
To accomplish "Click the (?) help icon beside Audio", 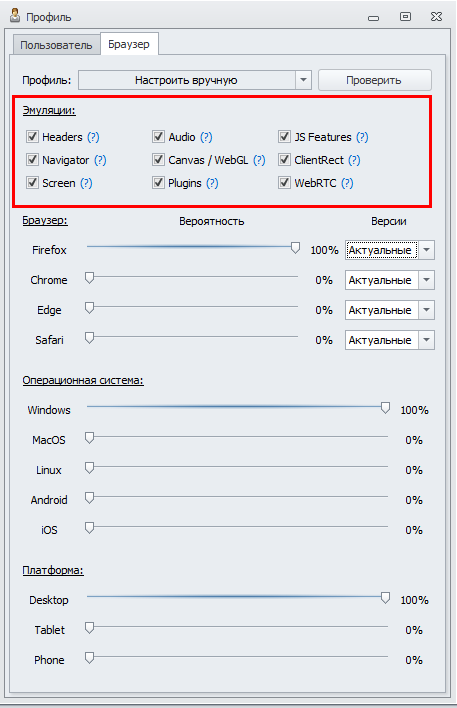I will [x=206, y=137].
